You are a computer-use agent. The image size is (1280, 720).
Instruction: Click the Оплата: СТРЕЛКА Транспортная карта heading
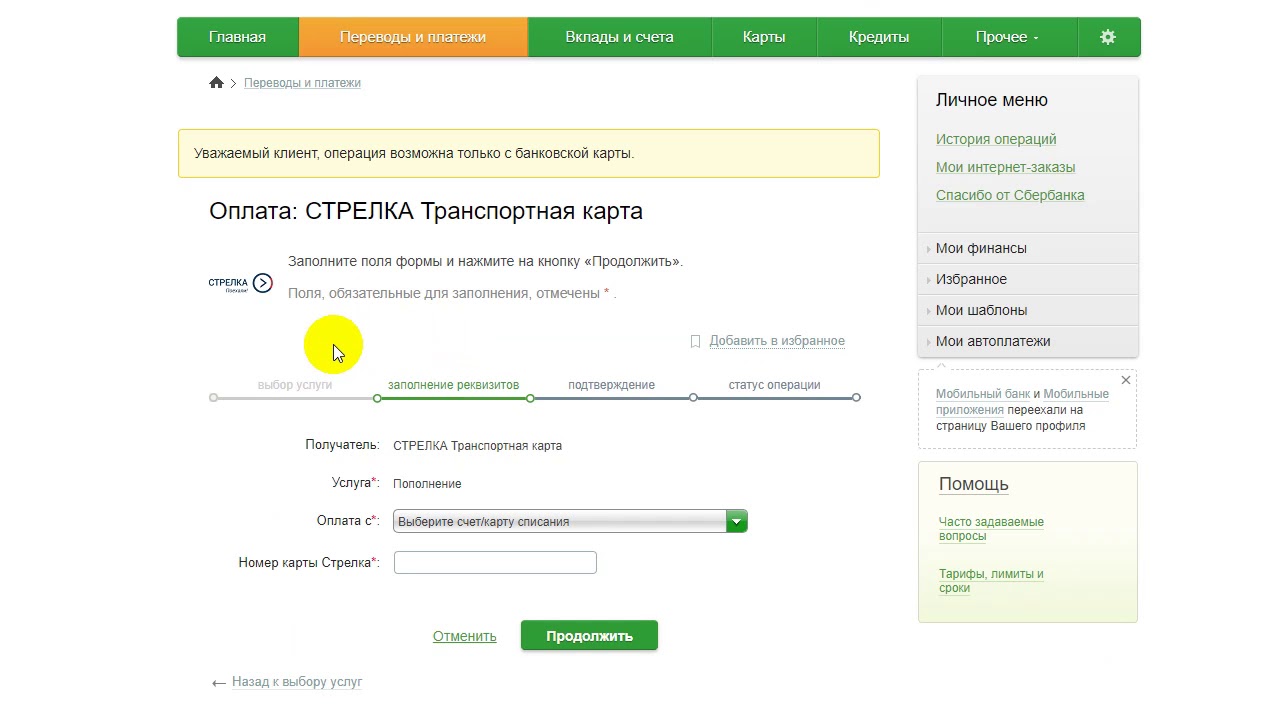point(426,211)
